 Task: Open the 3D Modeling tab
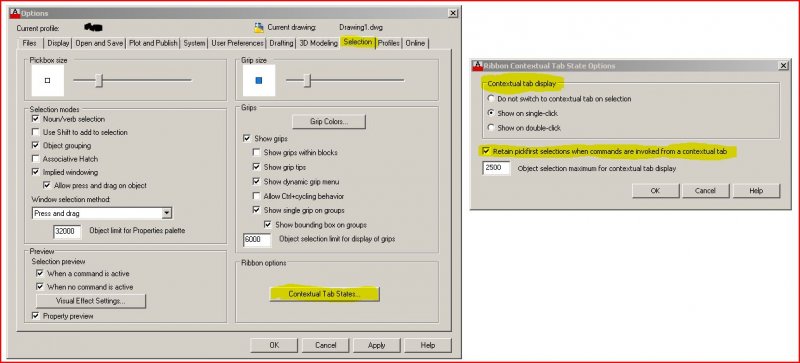point(318,43)
